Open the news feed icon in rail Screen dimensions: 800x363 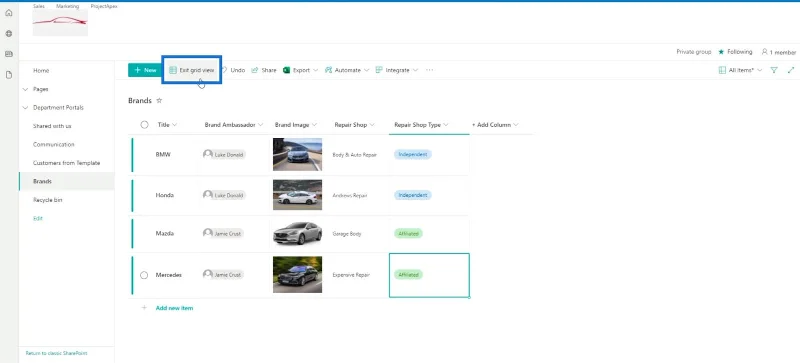[x=9, y=54]
